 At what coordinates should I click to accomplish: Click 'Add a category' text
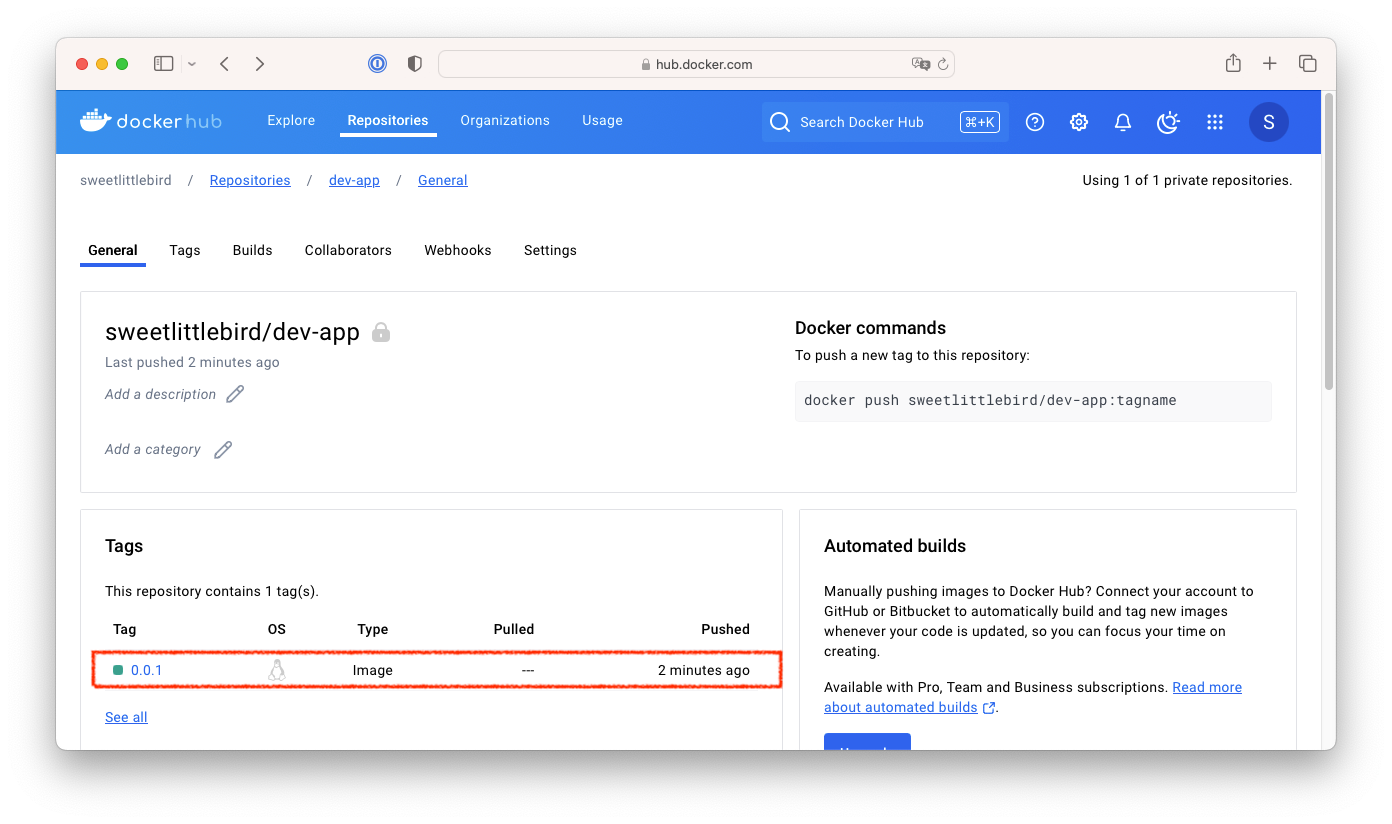[153, 450]
